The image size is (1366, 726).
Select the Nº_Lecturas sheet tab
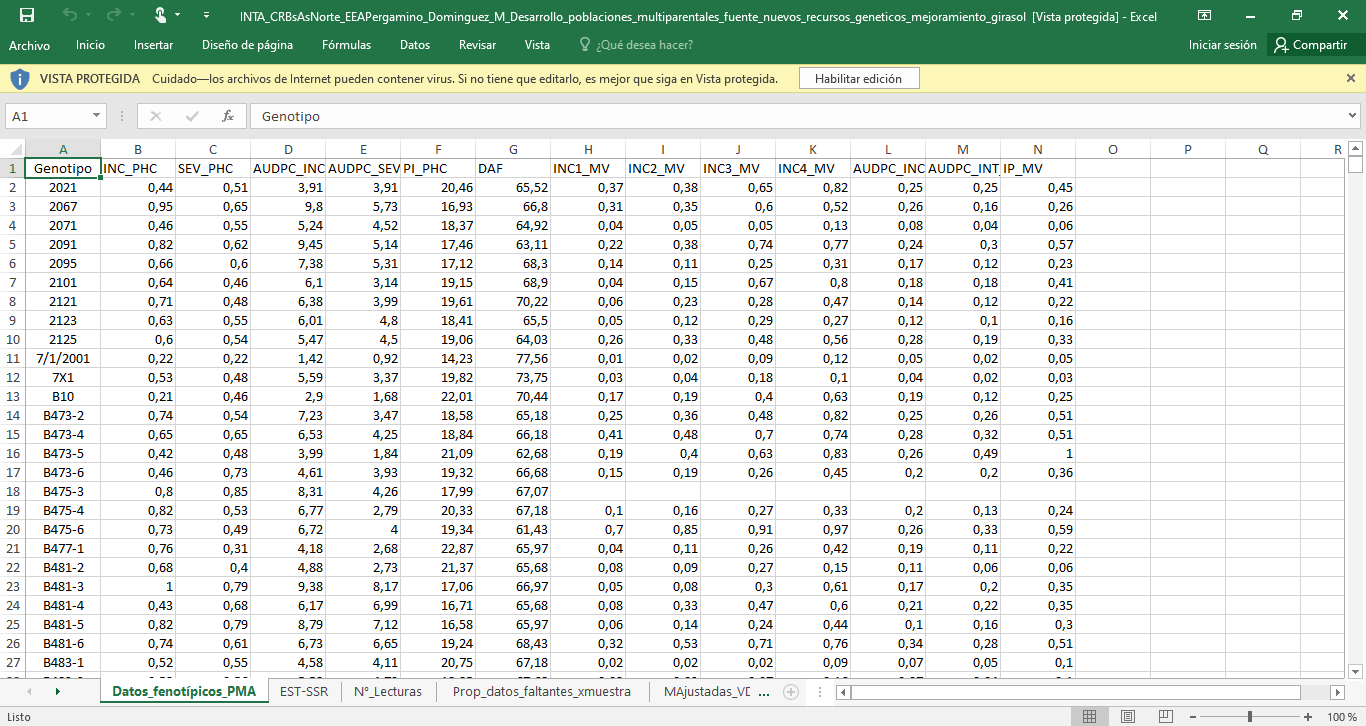click(388, 691)
